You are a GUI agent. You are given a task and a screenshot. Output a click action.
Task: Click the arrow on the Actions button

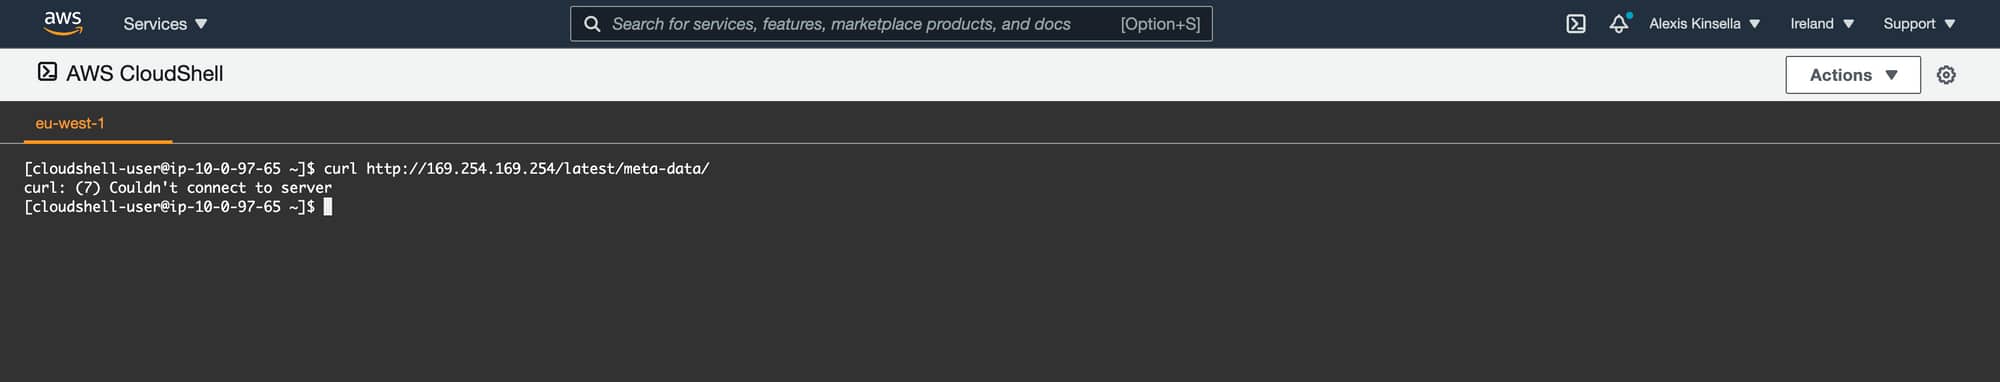click(x=1891, y=75)
